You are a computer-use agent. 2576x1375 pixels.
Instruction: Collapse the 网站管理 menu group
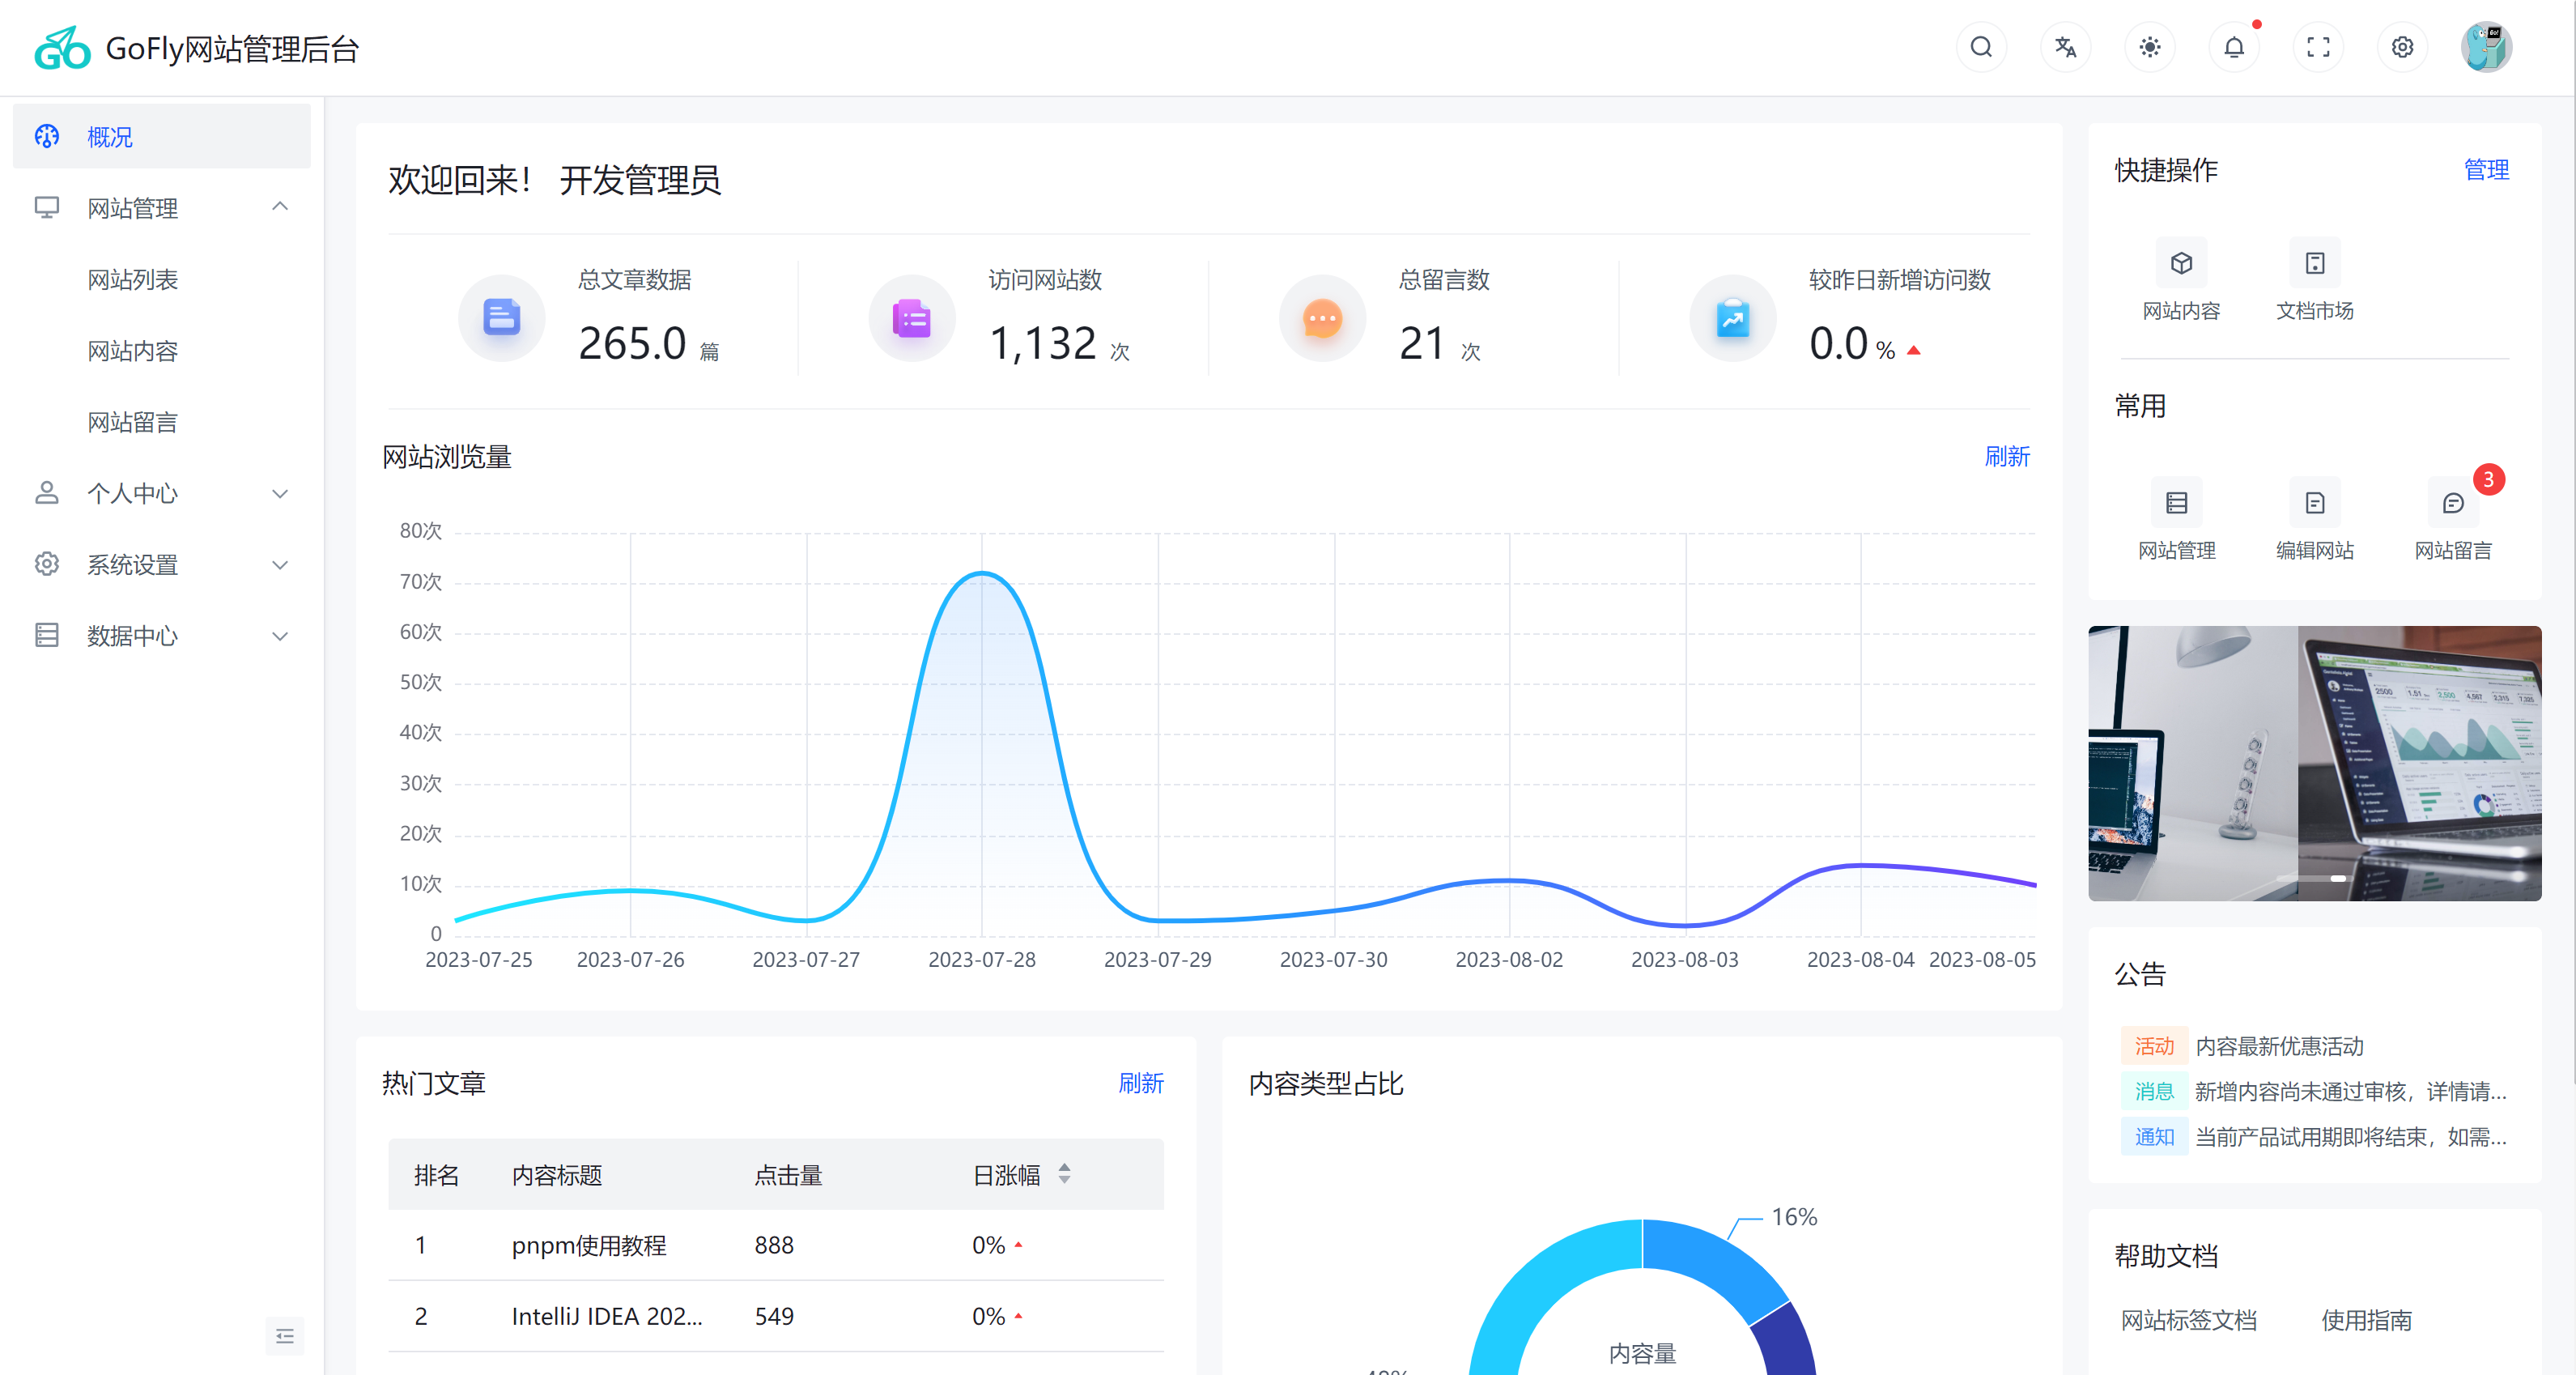(280, 207)
